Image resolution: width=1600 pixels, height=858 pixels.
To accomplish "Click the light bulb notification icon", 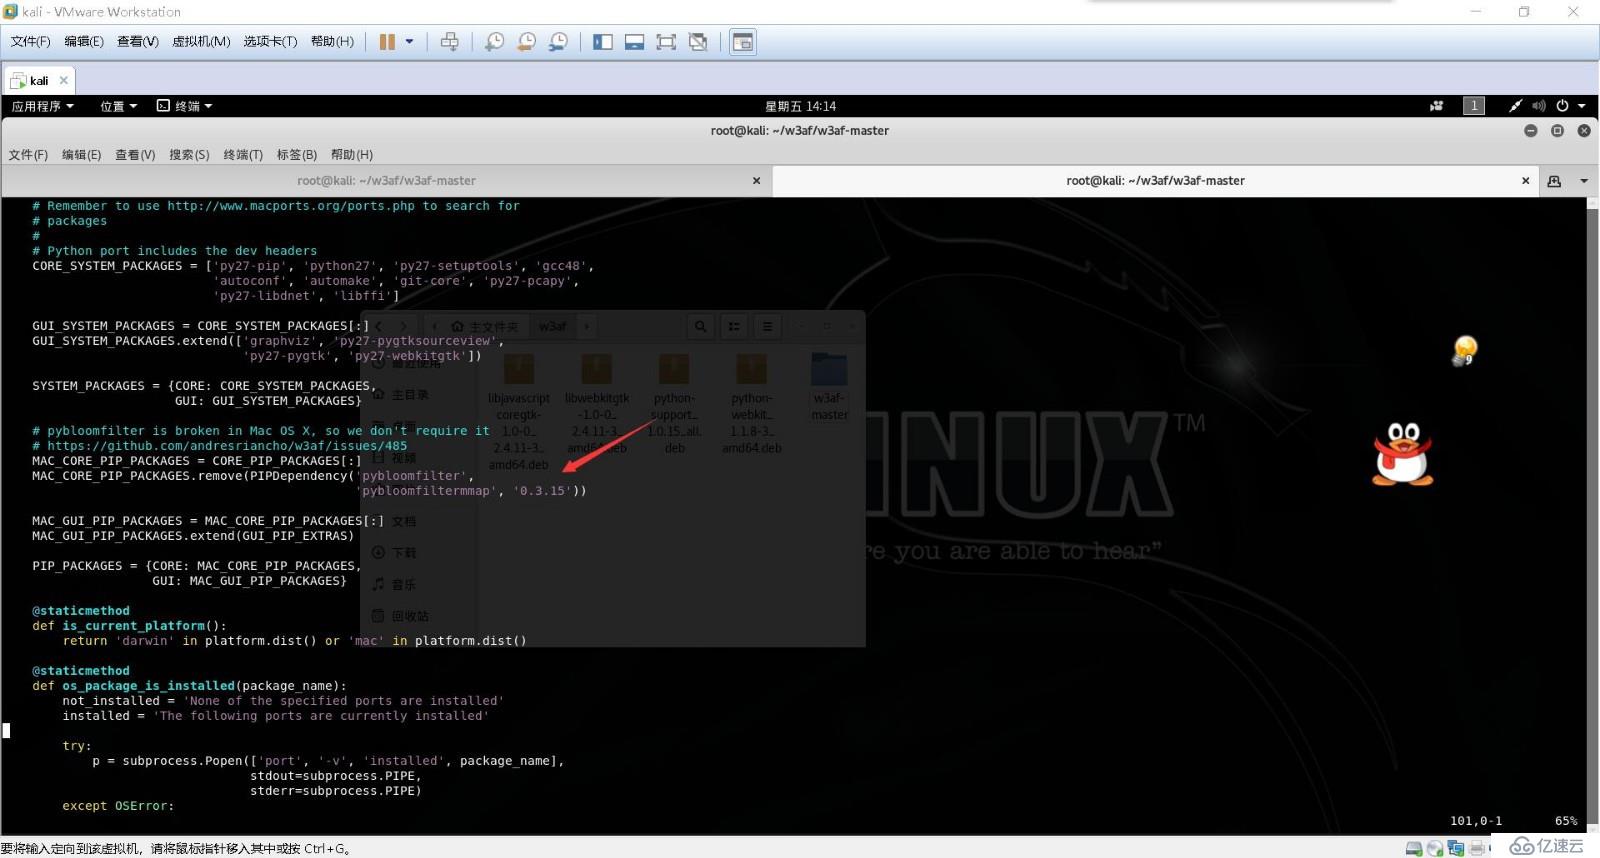I will [1465, 351].
